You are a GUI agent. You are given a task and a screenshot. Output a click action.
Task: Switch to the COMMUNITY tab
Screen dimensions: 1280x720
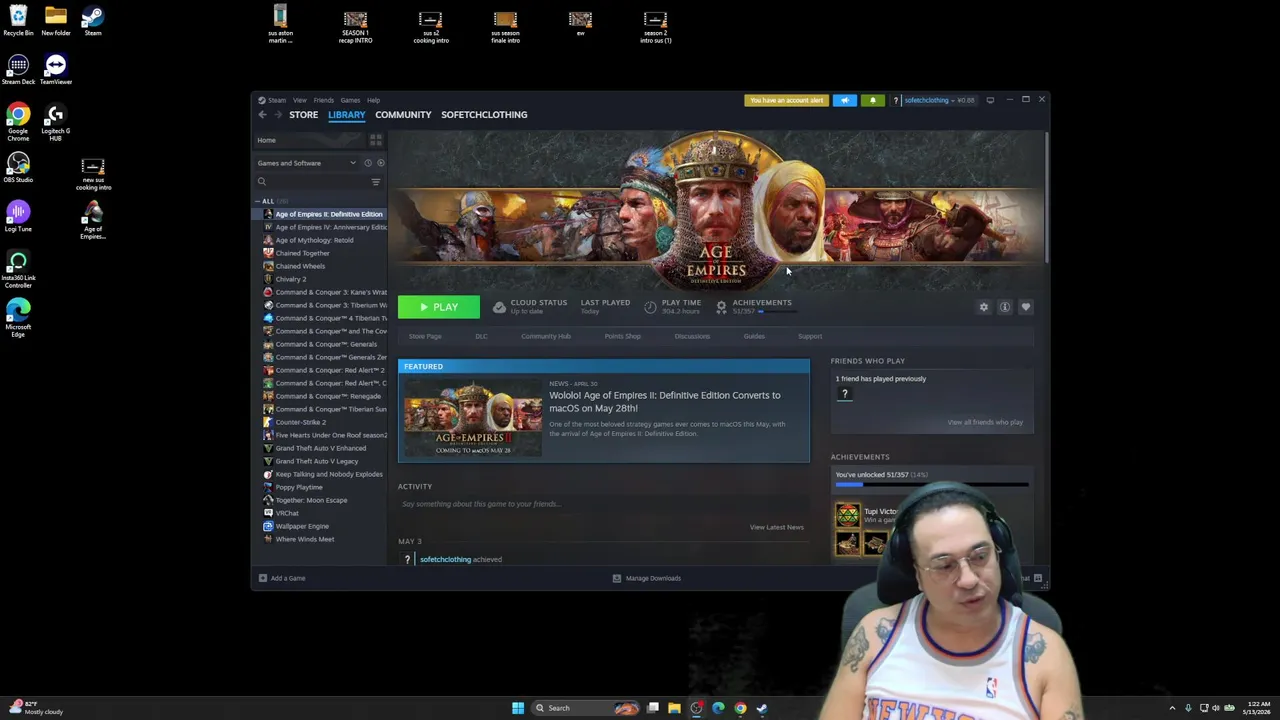[x=403, y=115]
